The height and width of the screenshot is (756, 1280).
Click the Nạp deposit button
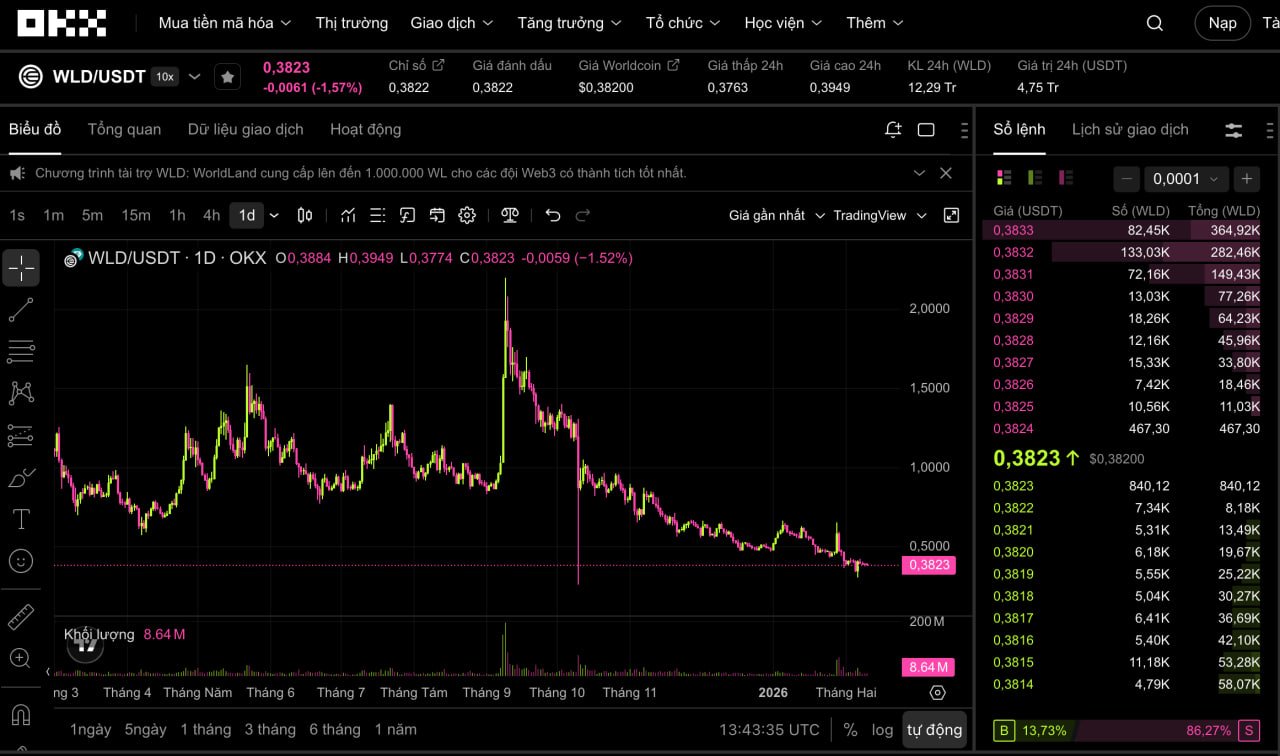point(1222,23)
